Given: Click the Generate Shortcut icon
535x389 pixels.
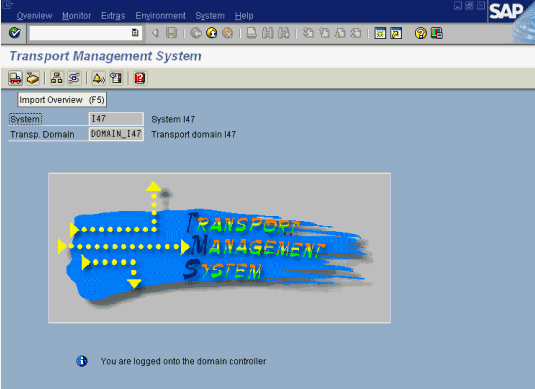Looking at the screenshot, I should click(x=396, y=33).
